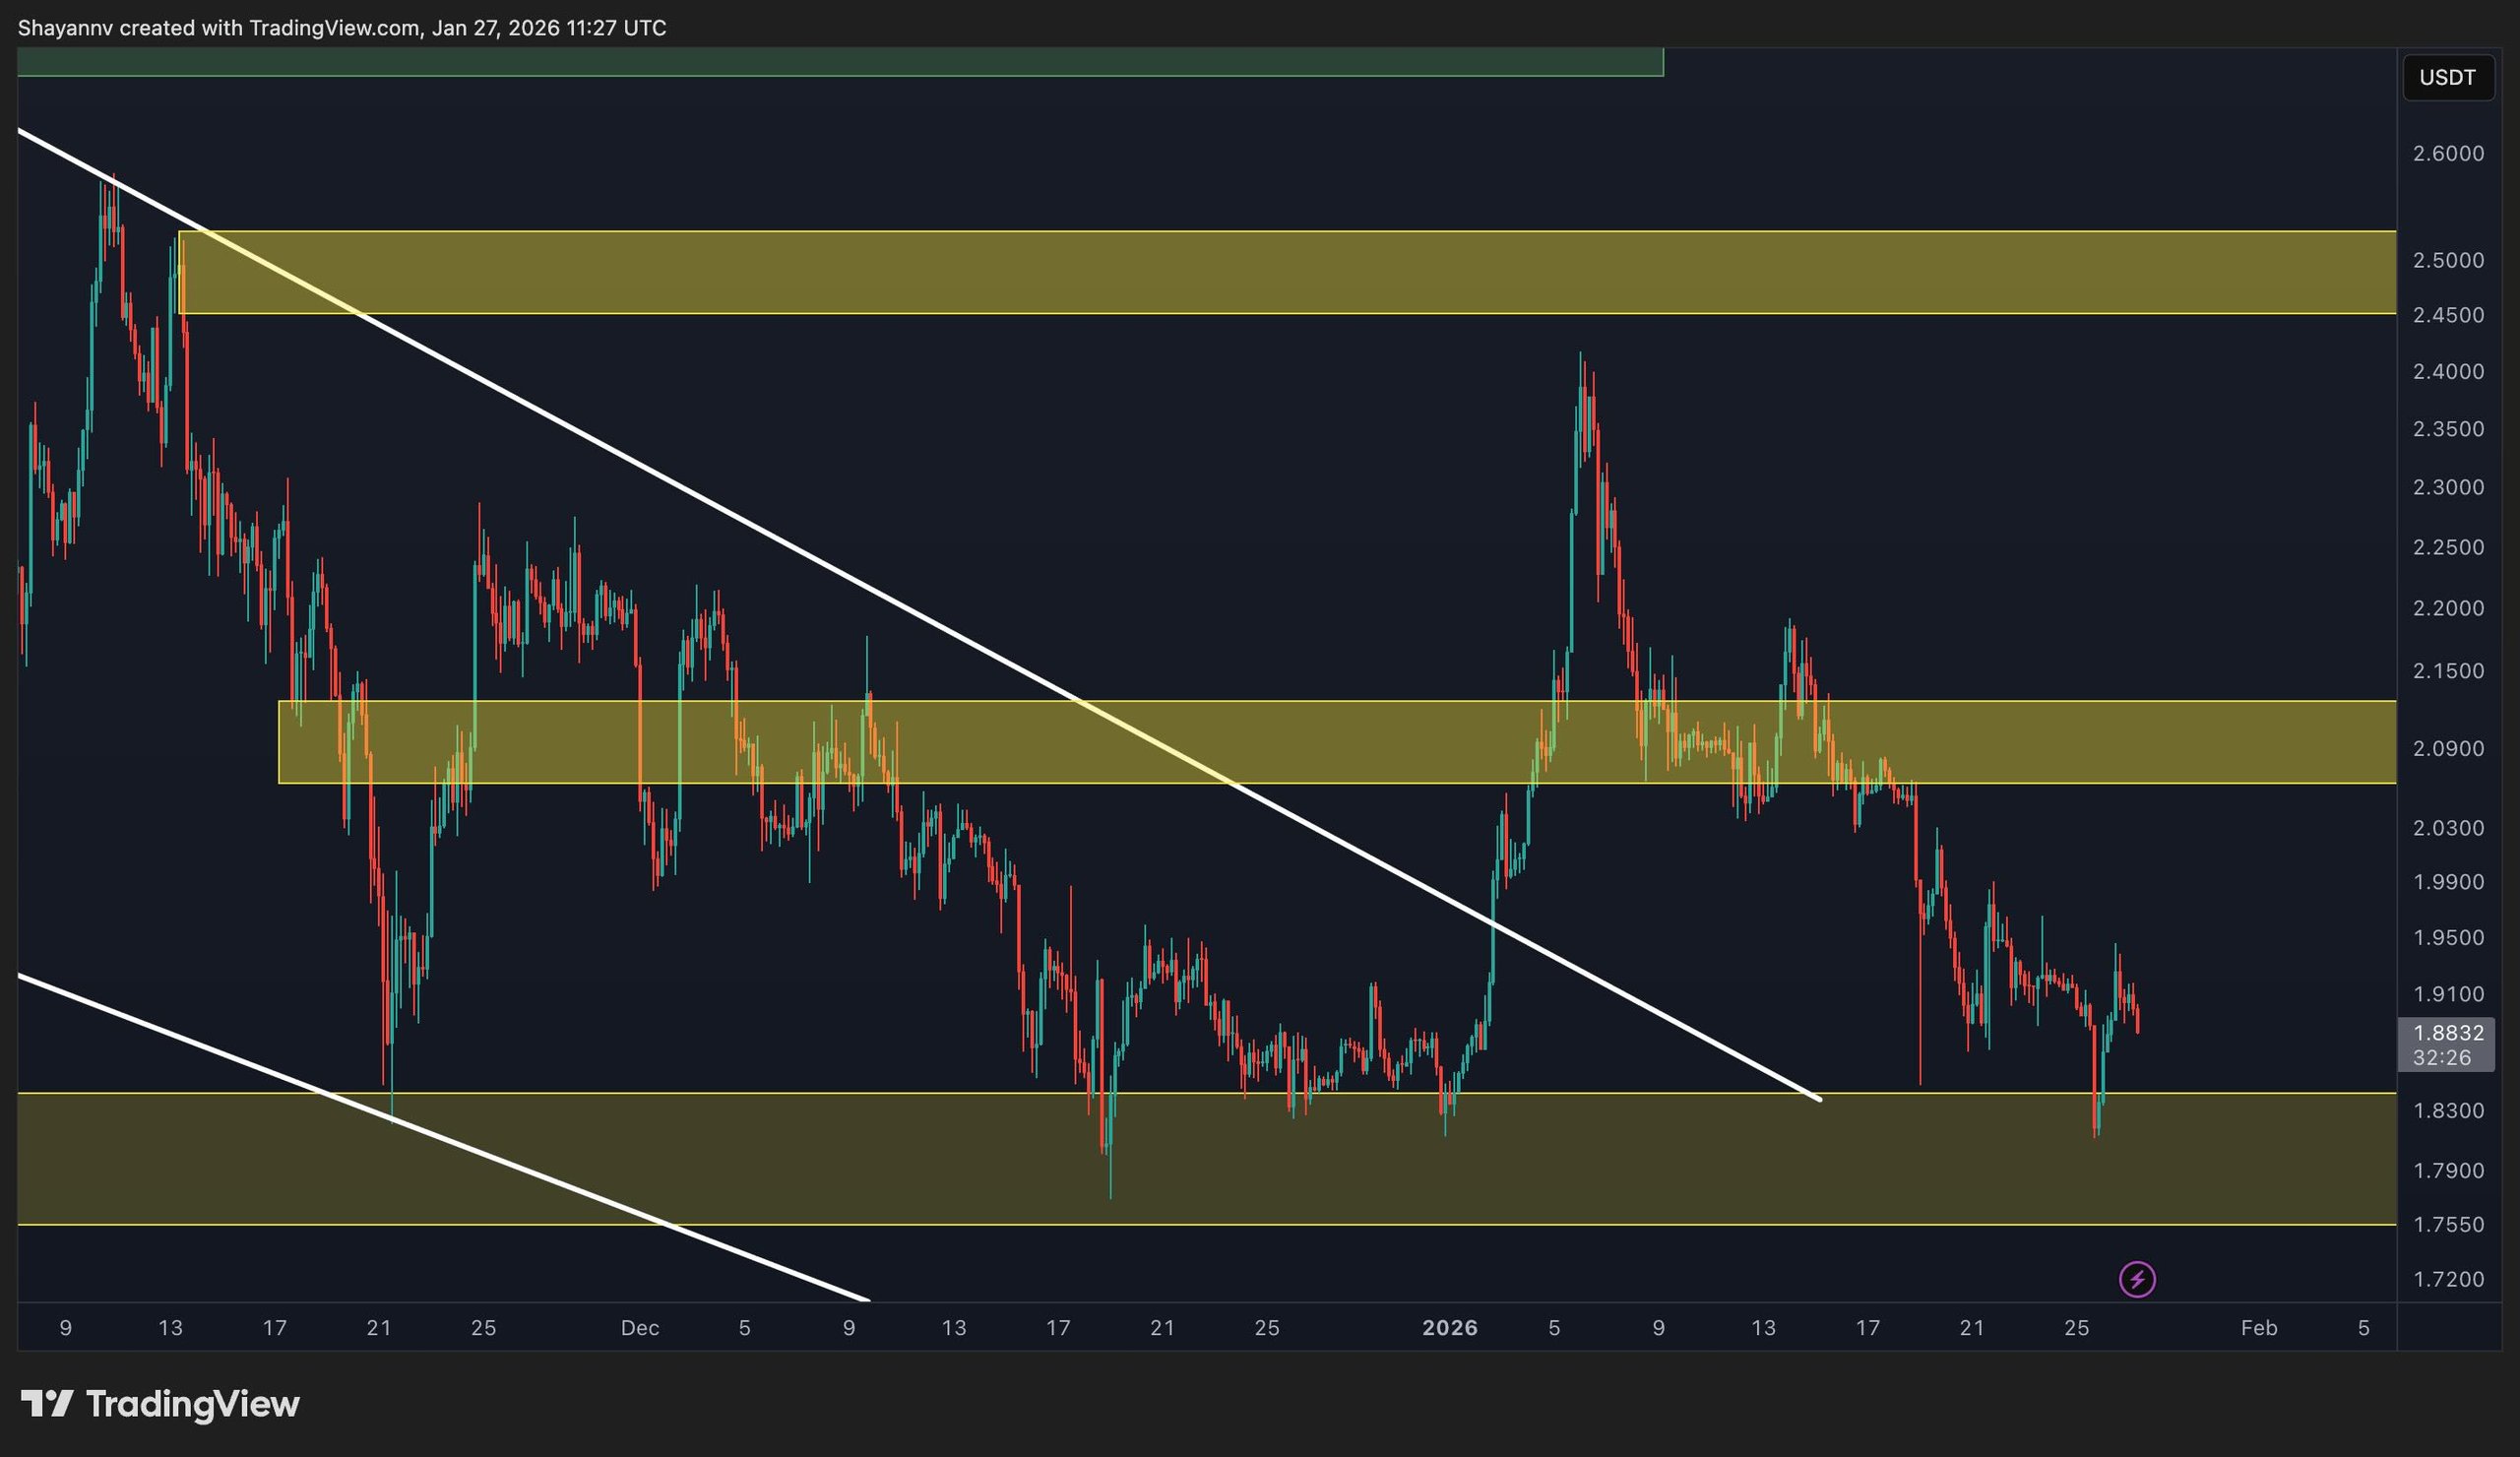Viewport: 2520px width, 1457px height.
Task: Click the Dec label on the time axis
Action: 642,1327
